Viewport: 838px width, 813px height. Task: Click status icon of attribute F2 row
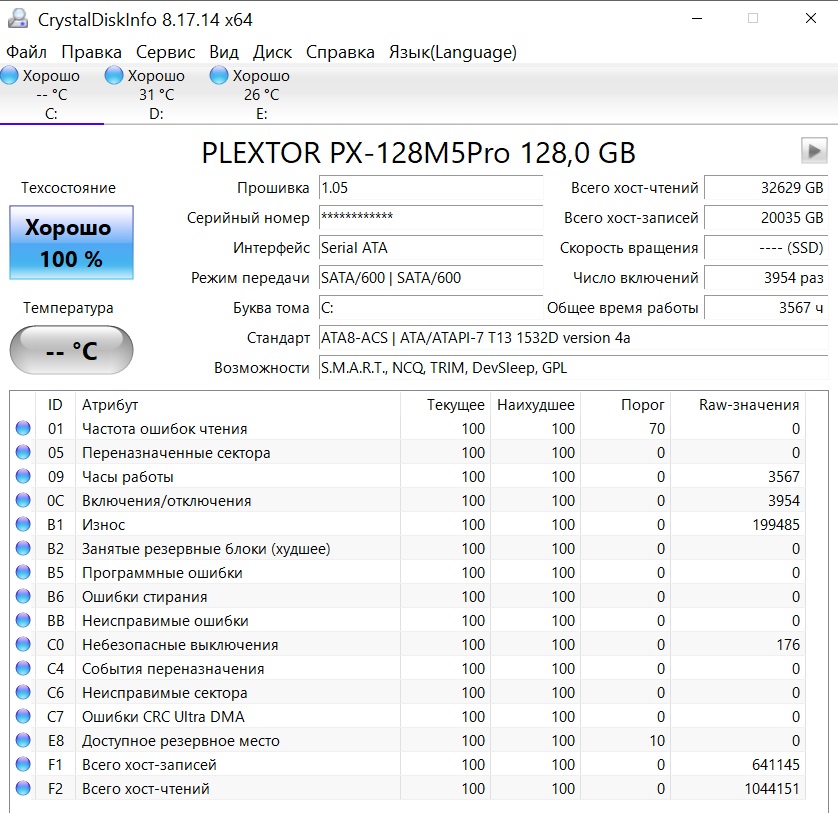pos(23,789)
